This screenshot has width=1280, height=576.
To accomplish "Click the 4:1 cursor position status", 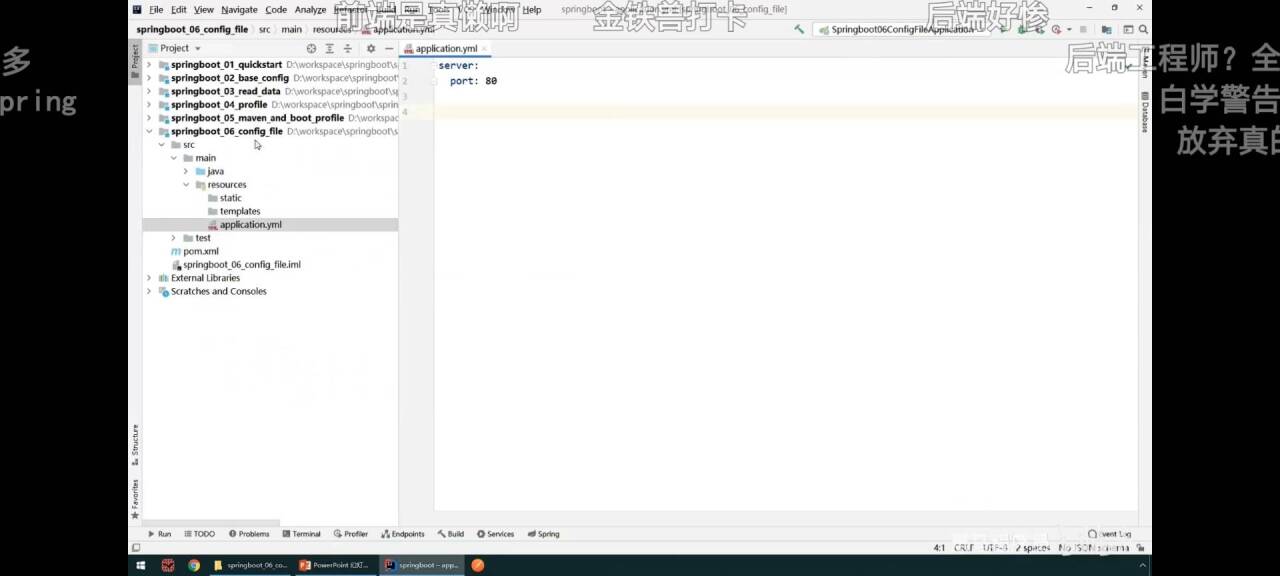I will tap(939, 548).
